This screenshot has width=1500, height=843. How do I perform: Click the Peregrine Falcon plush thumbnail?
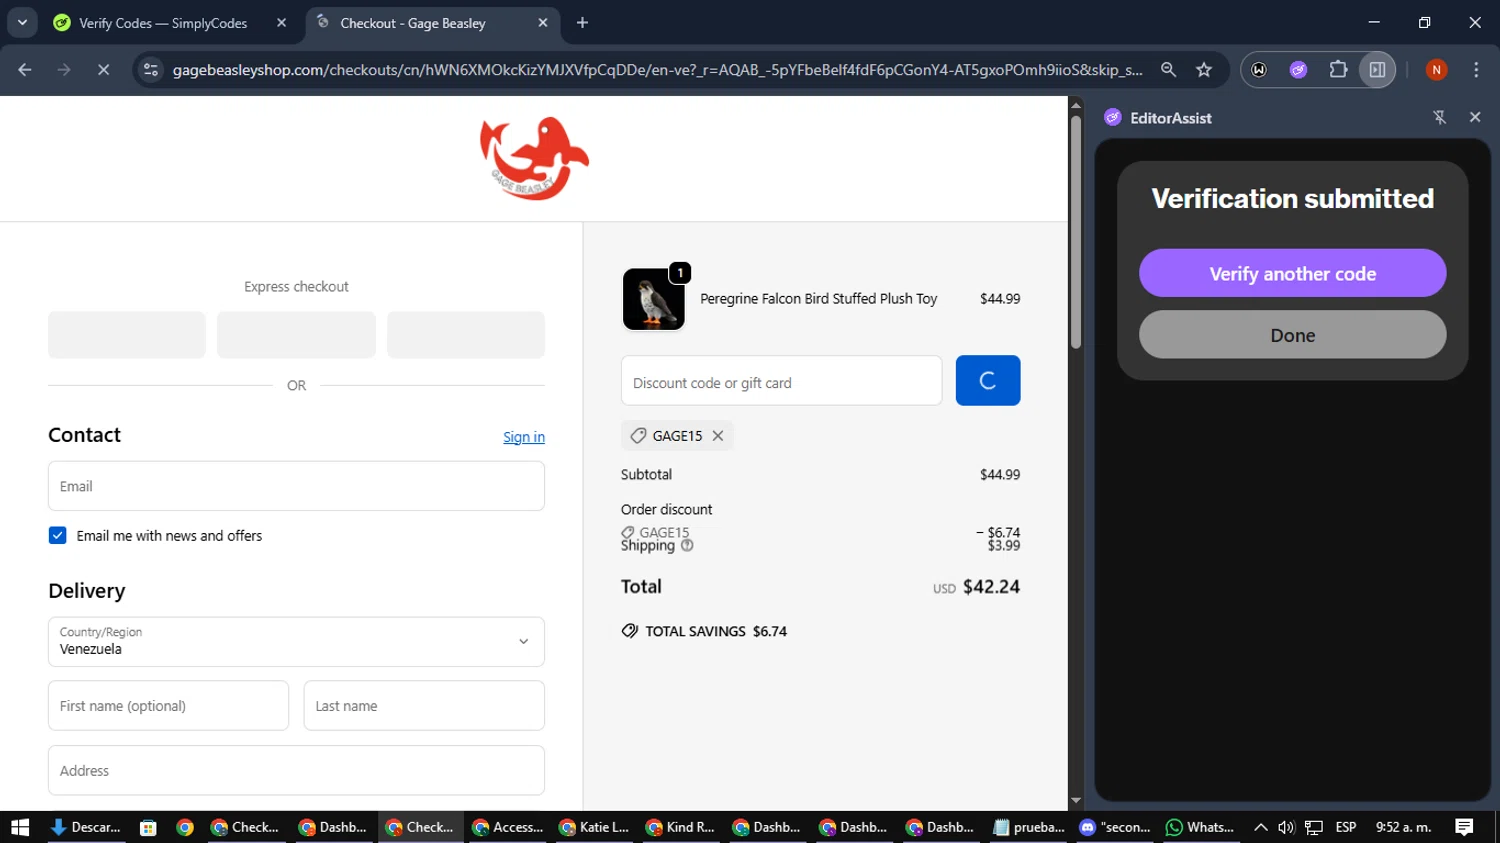pos(654,299)
